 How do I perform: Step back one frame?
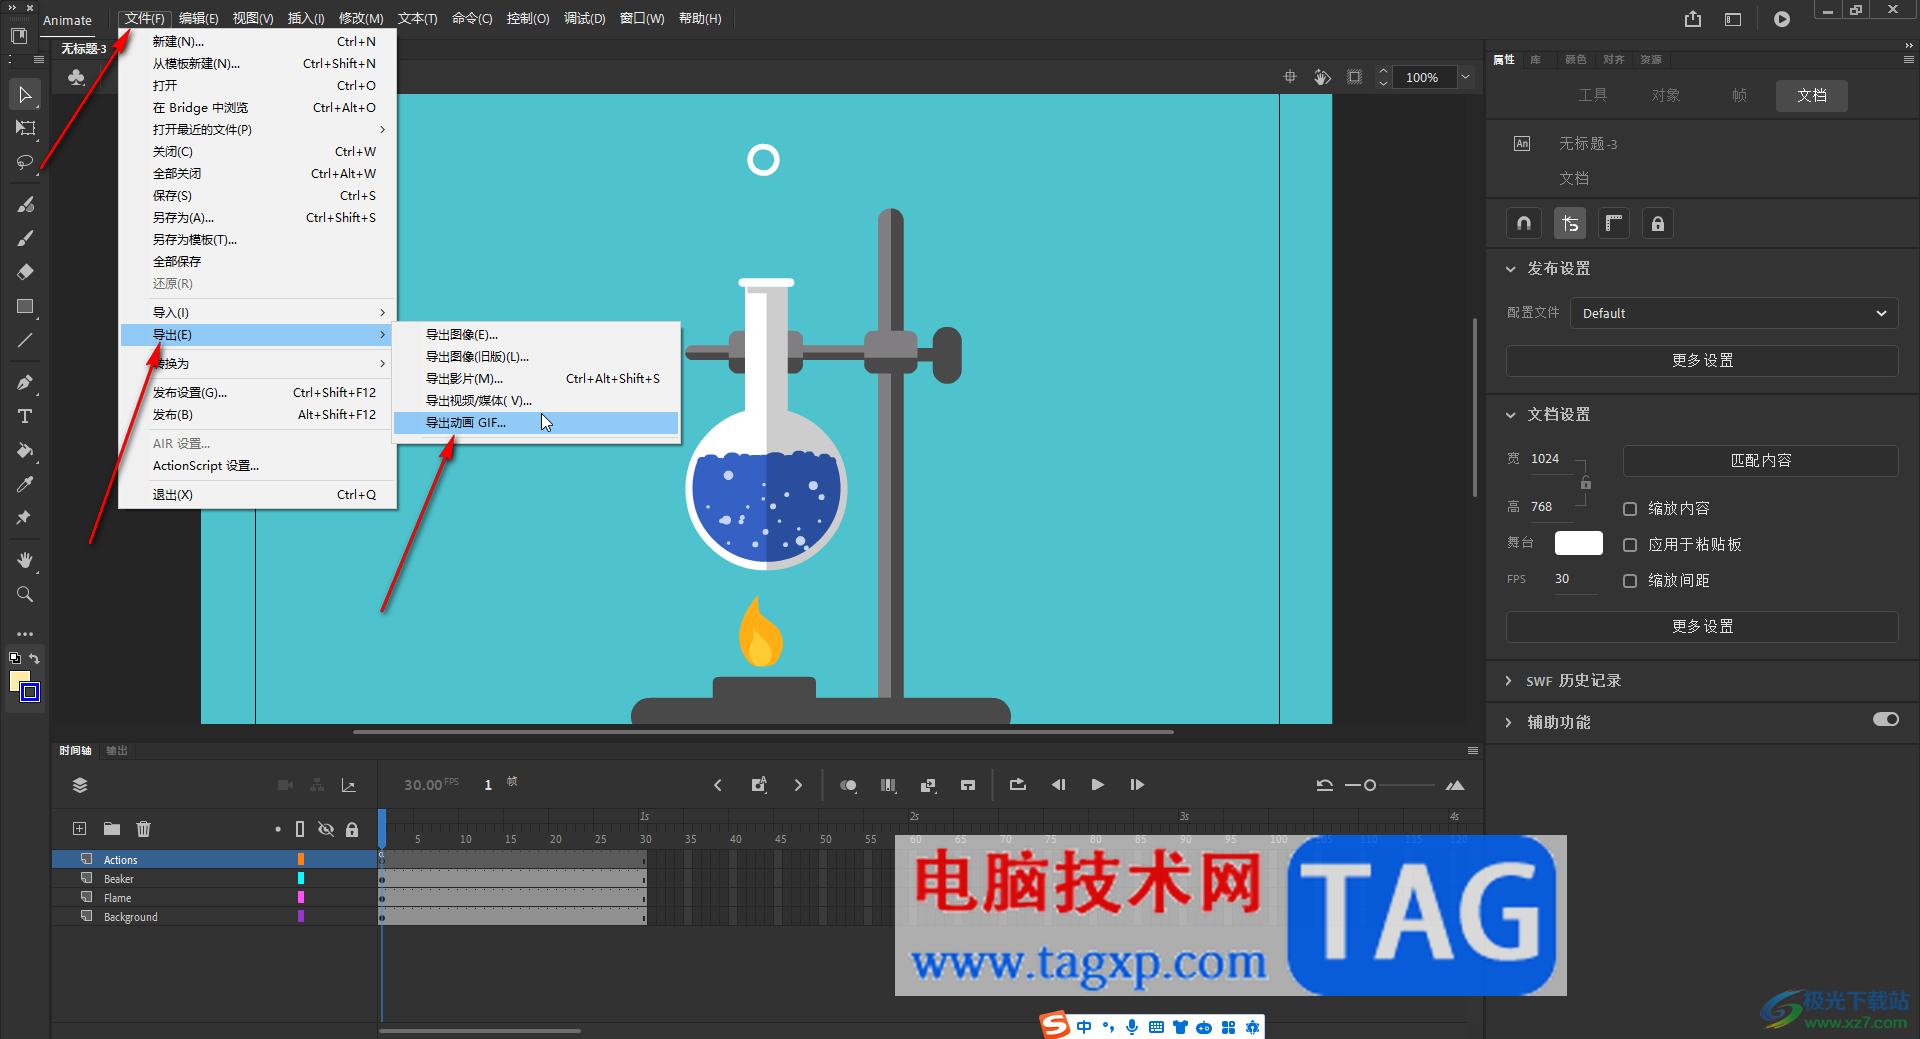coord(1058,785)
